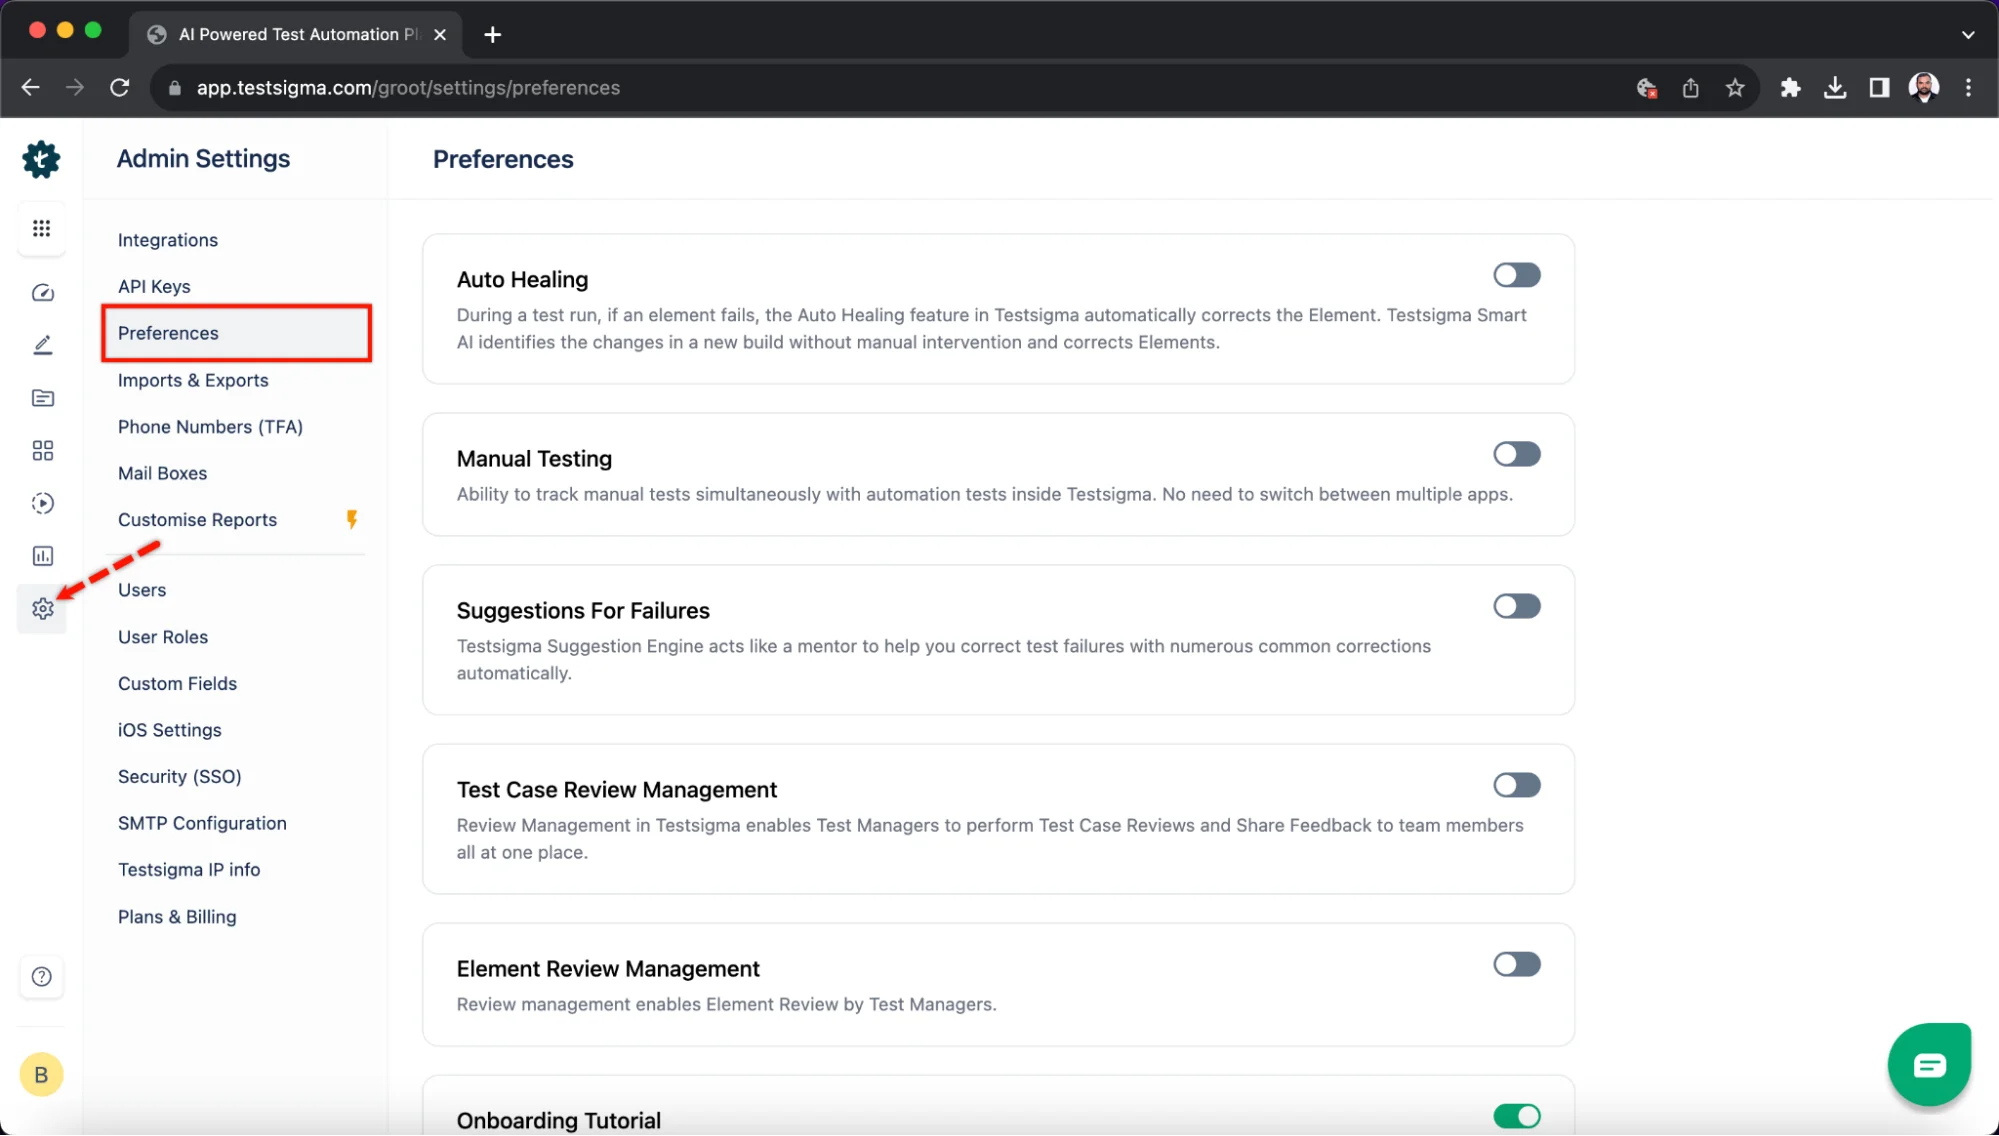Image resolution: width=1999 pixels, height=1136 pixels.
Task: Turn on Manual Testing toggle
Action: click(x=1516, y=454)
